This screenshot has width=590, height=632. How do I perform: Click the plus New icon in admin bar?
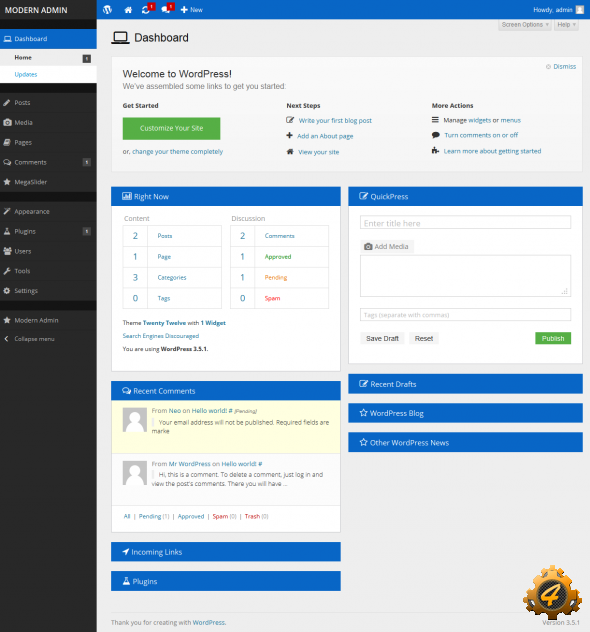point(184,10)
